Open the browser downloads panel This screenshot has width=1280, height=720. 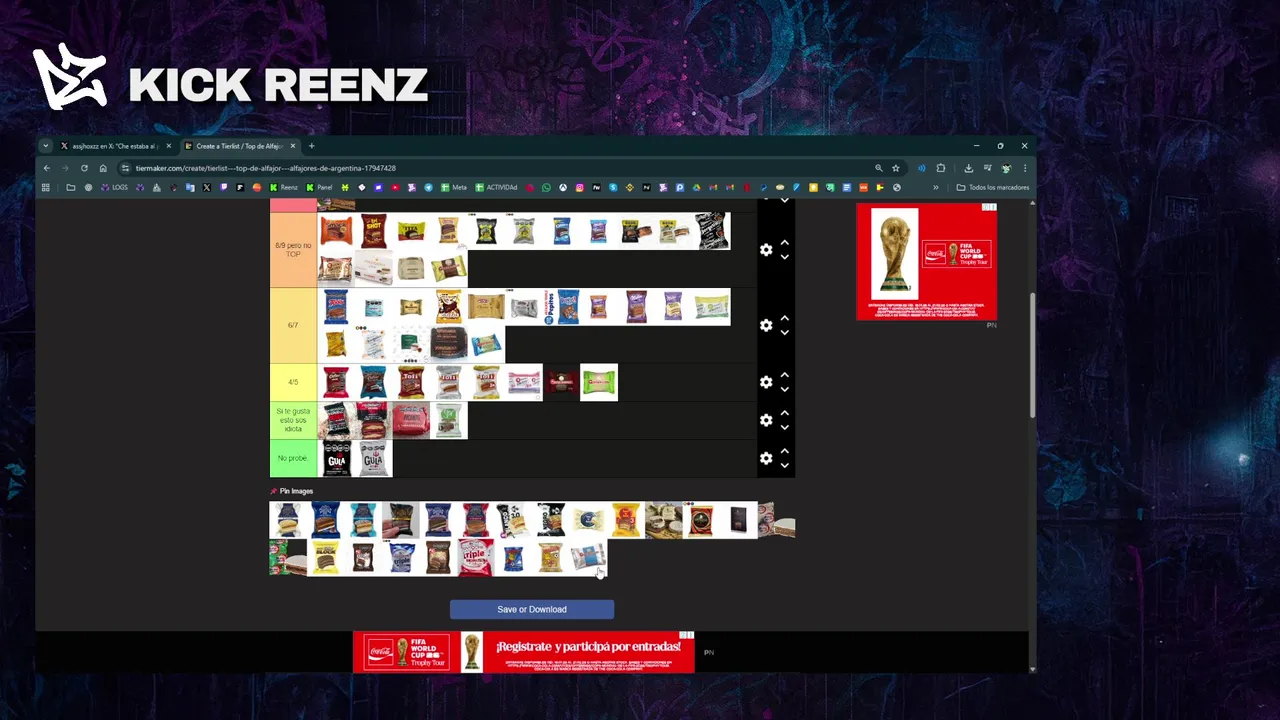click(968, 168)
